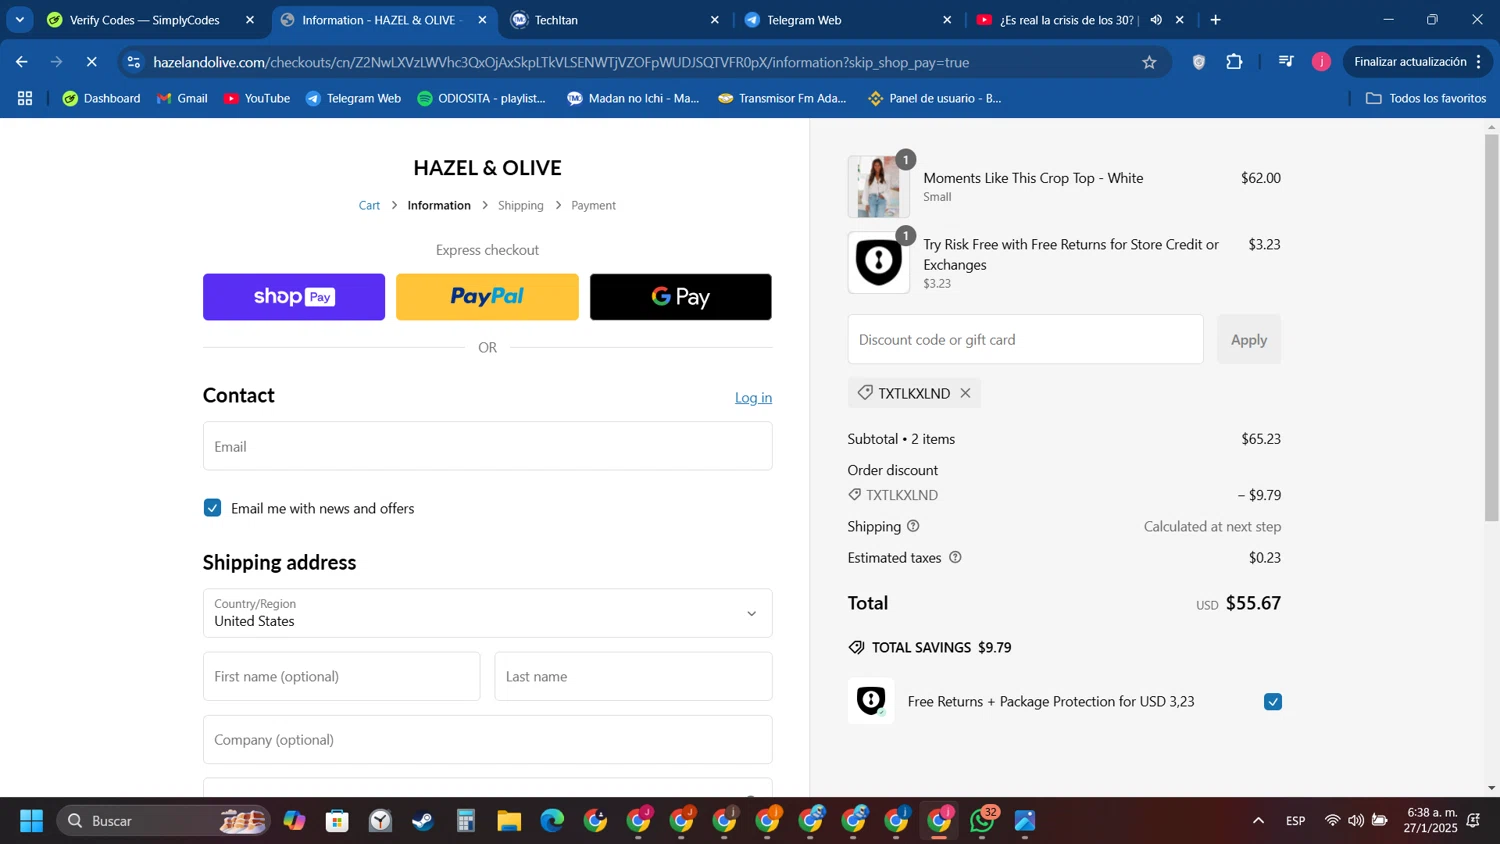Screen dimensions: 1500x844
Task: Open the tab search dropdown
Action: point(19,20)
